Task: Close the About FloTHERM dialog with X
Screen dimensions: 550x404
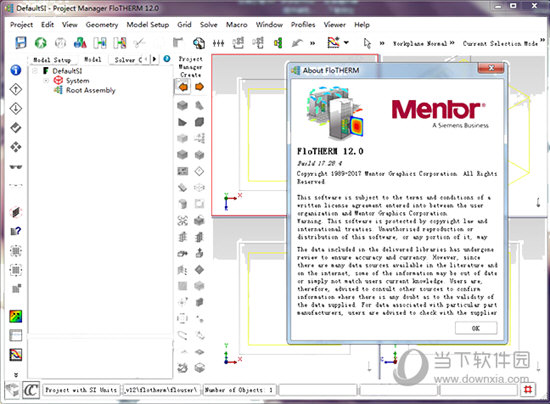Action: tap(491, 68)
